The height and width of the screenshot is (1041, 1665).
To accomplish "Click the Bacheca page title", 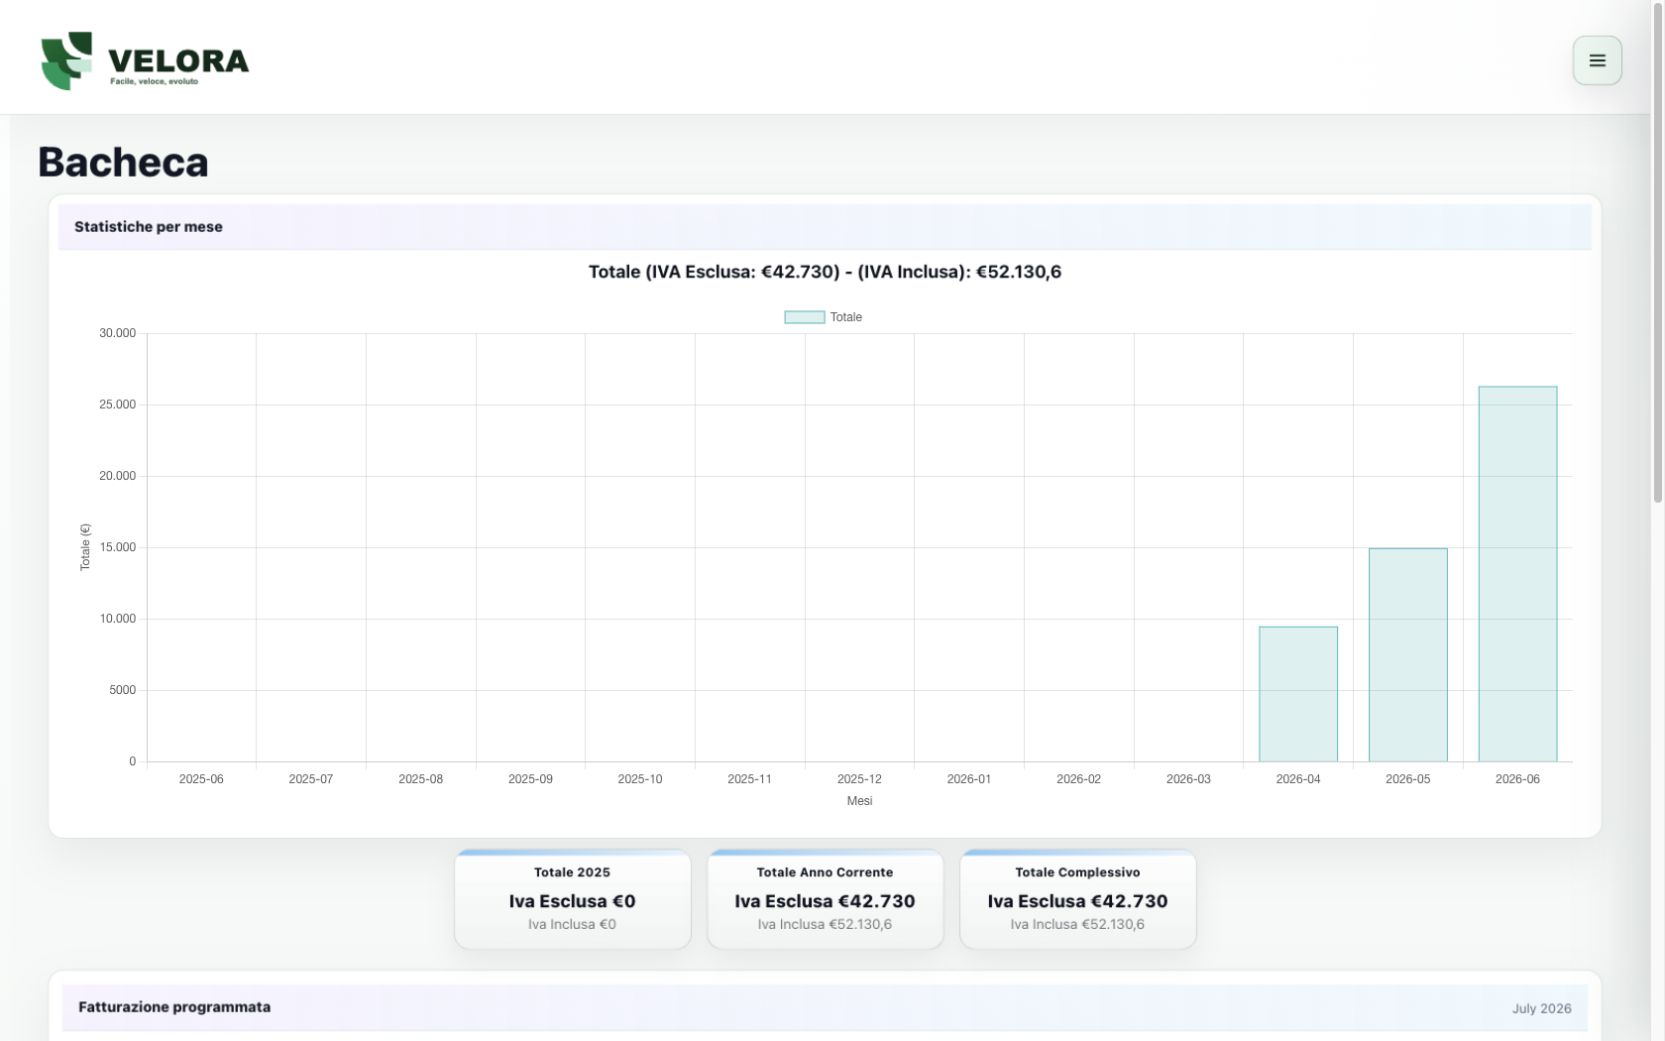I will [123, 162].
